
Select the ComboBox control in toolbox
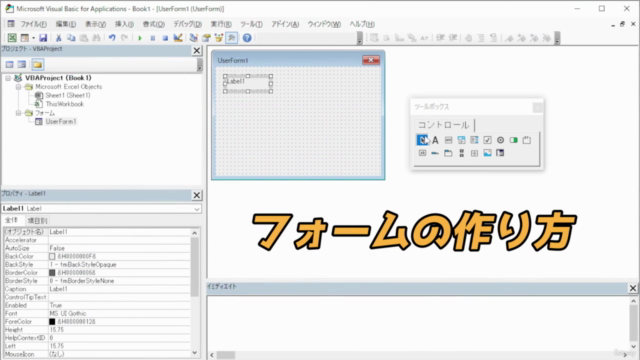pyautogui.click(x=461, y=140)
